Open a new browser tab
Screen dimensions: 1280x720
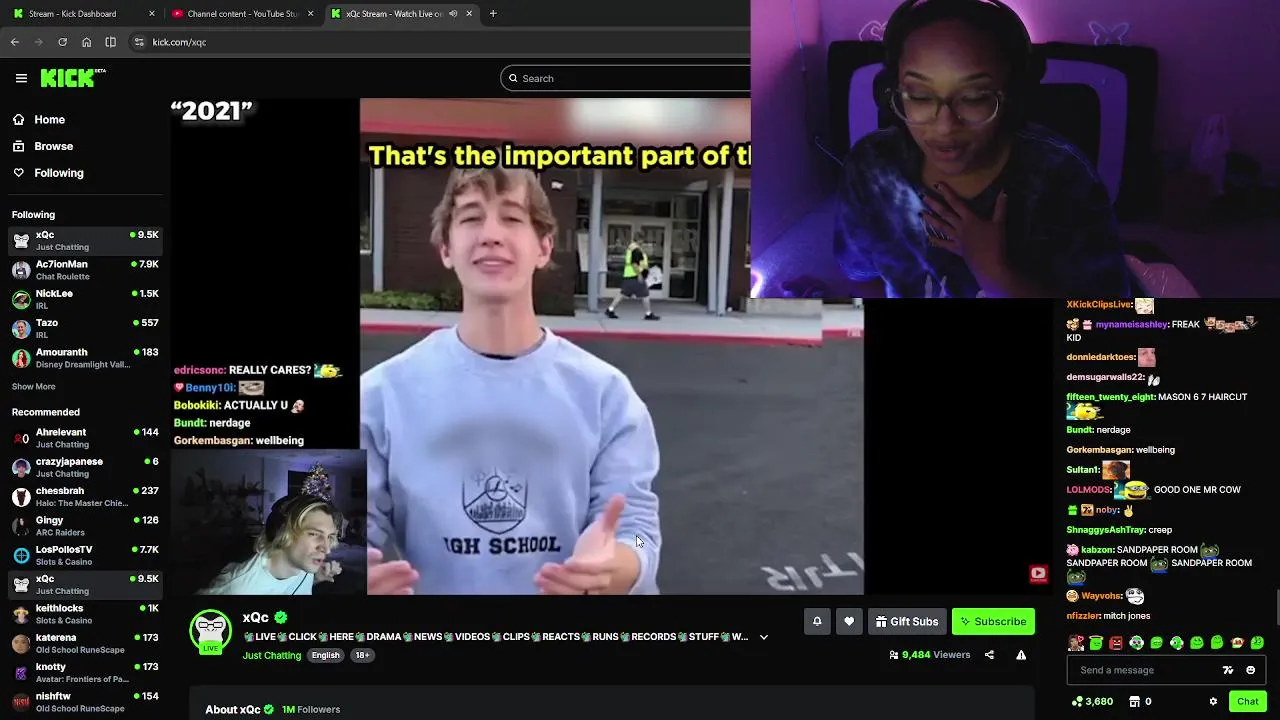(493, 14)
